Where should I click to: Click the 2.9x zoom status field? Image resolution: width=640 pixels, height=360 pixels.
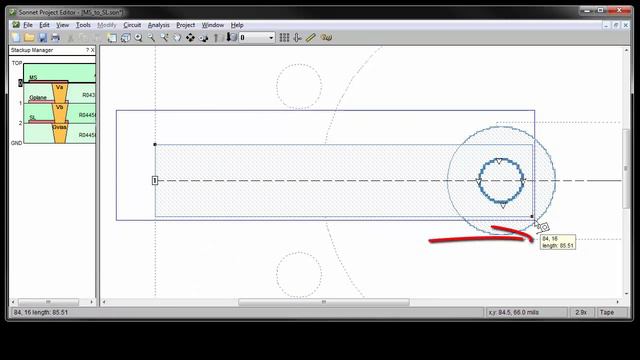click(581, 312)
